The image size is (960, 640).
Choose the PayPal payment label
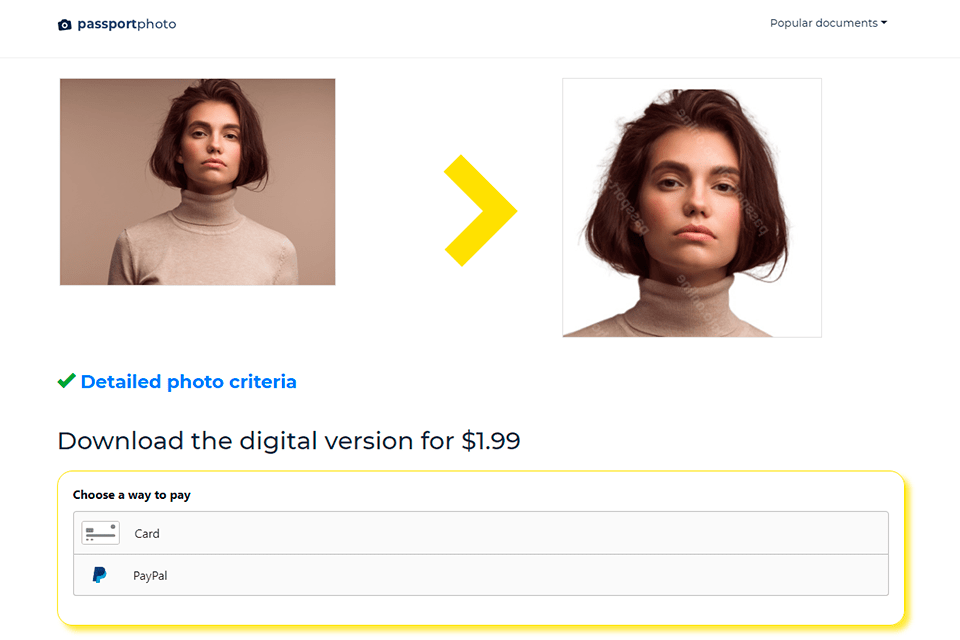point(150,576)
